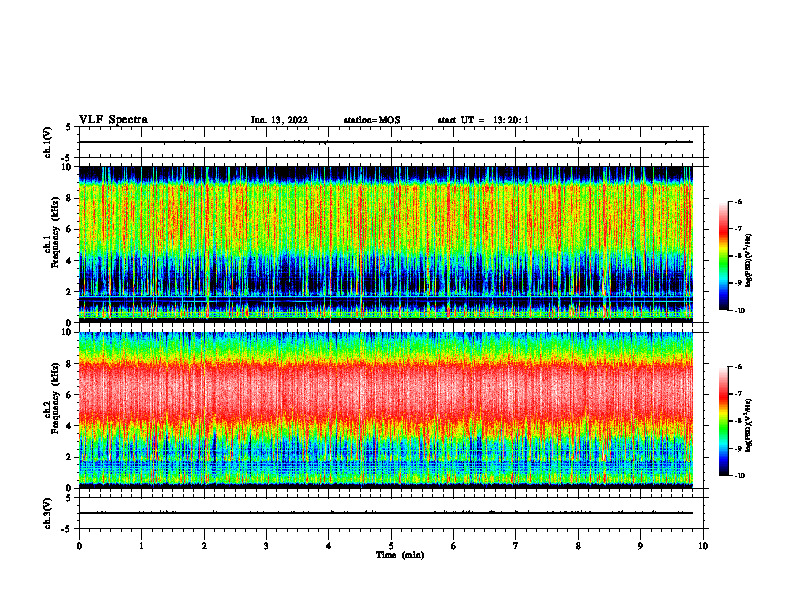This screenshot has height=612, width=792.
Task: Select the "start UT = 13:20: 1" text
Action: point(483,120)
